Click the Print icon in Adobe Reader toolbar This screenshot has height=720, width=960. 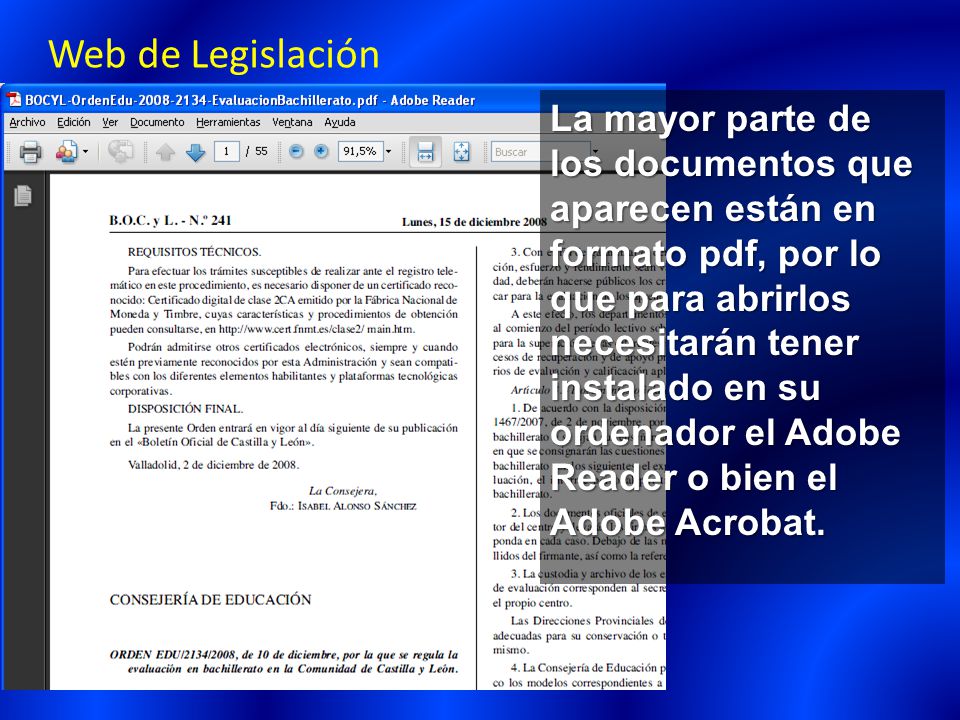point(30,151)
